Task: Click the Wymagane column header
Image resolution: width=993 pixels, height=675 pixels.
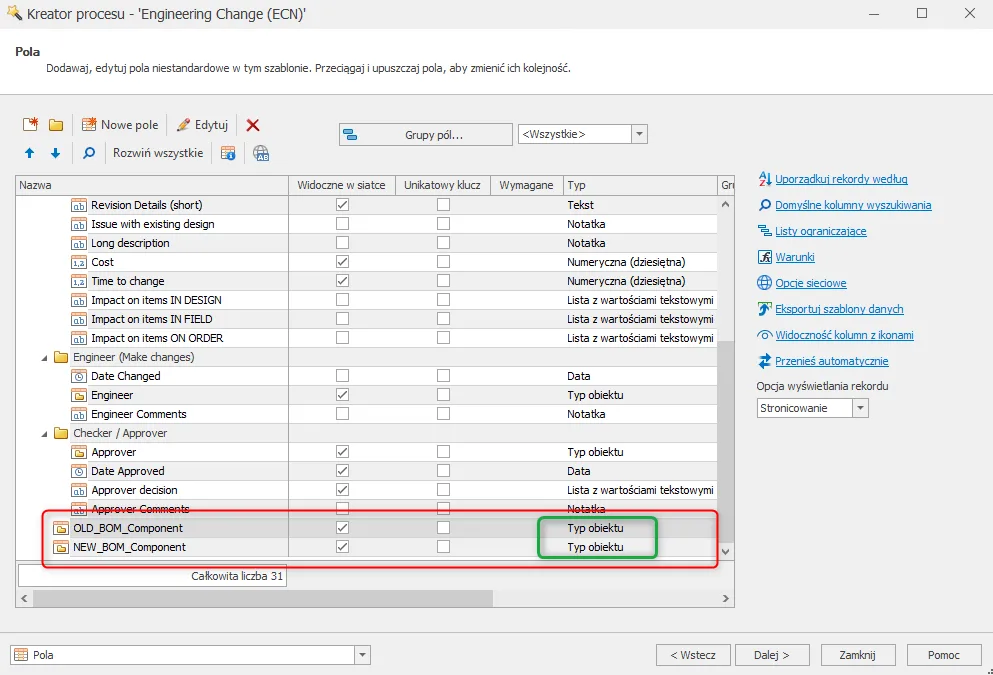Action: click(x=526, y=186)
